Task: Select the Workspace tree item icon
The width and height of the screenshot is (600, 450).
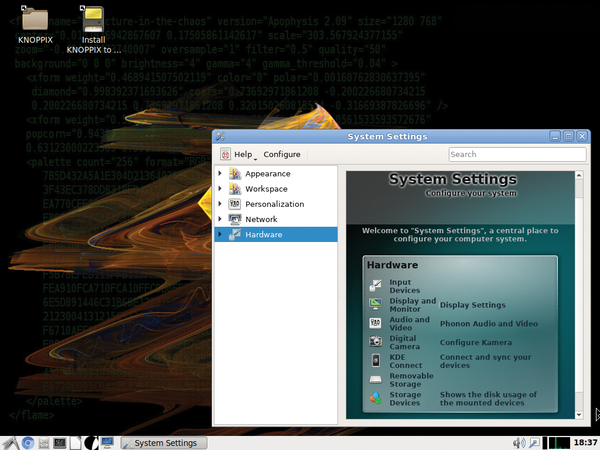Action: pyautogui.click(x=235, y=189)
